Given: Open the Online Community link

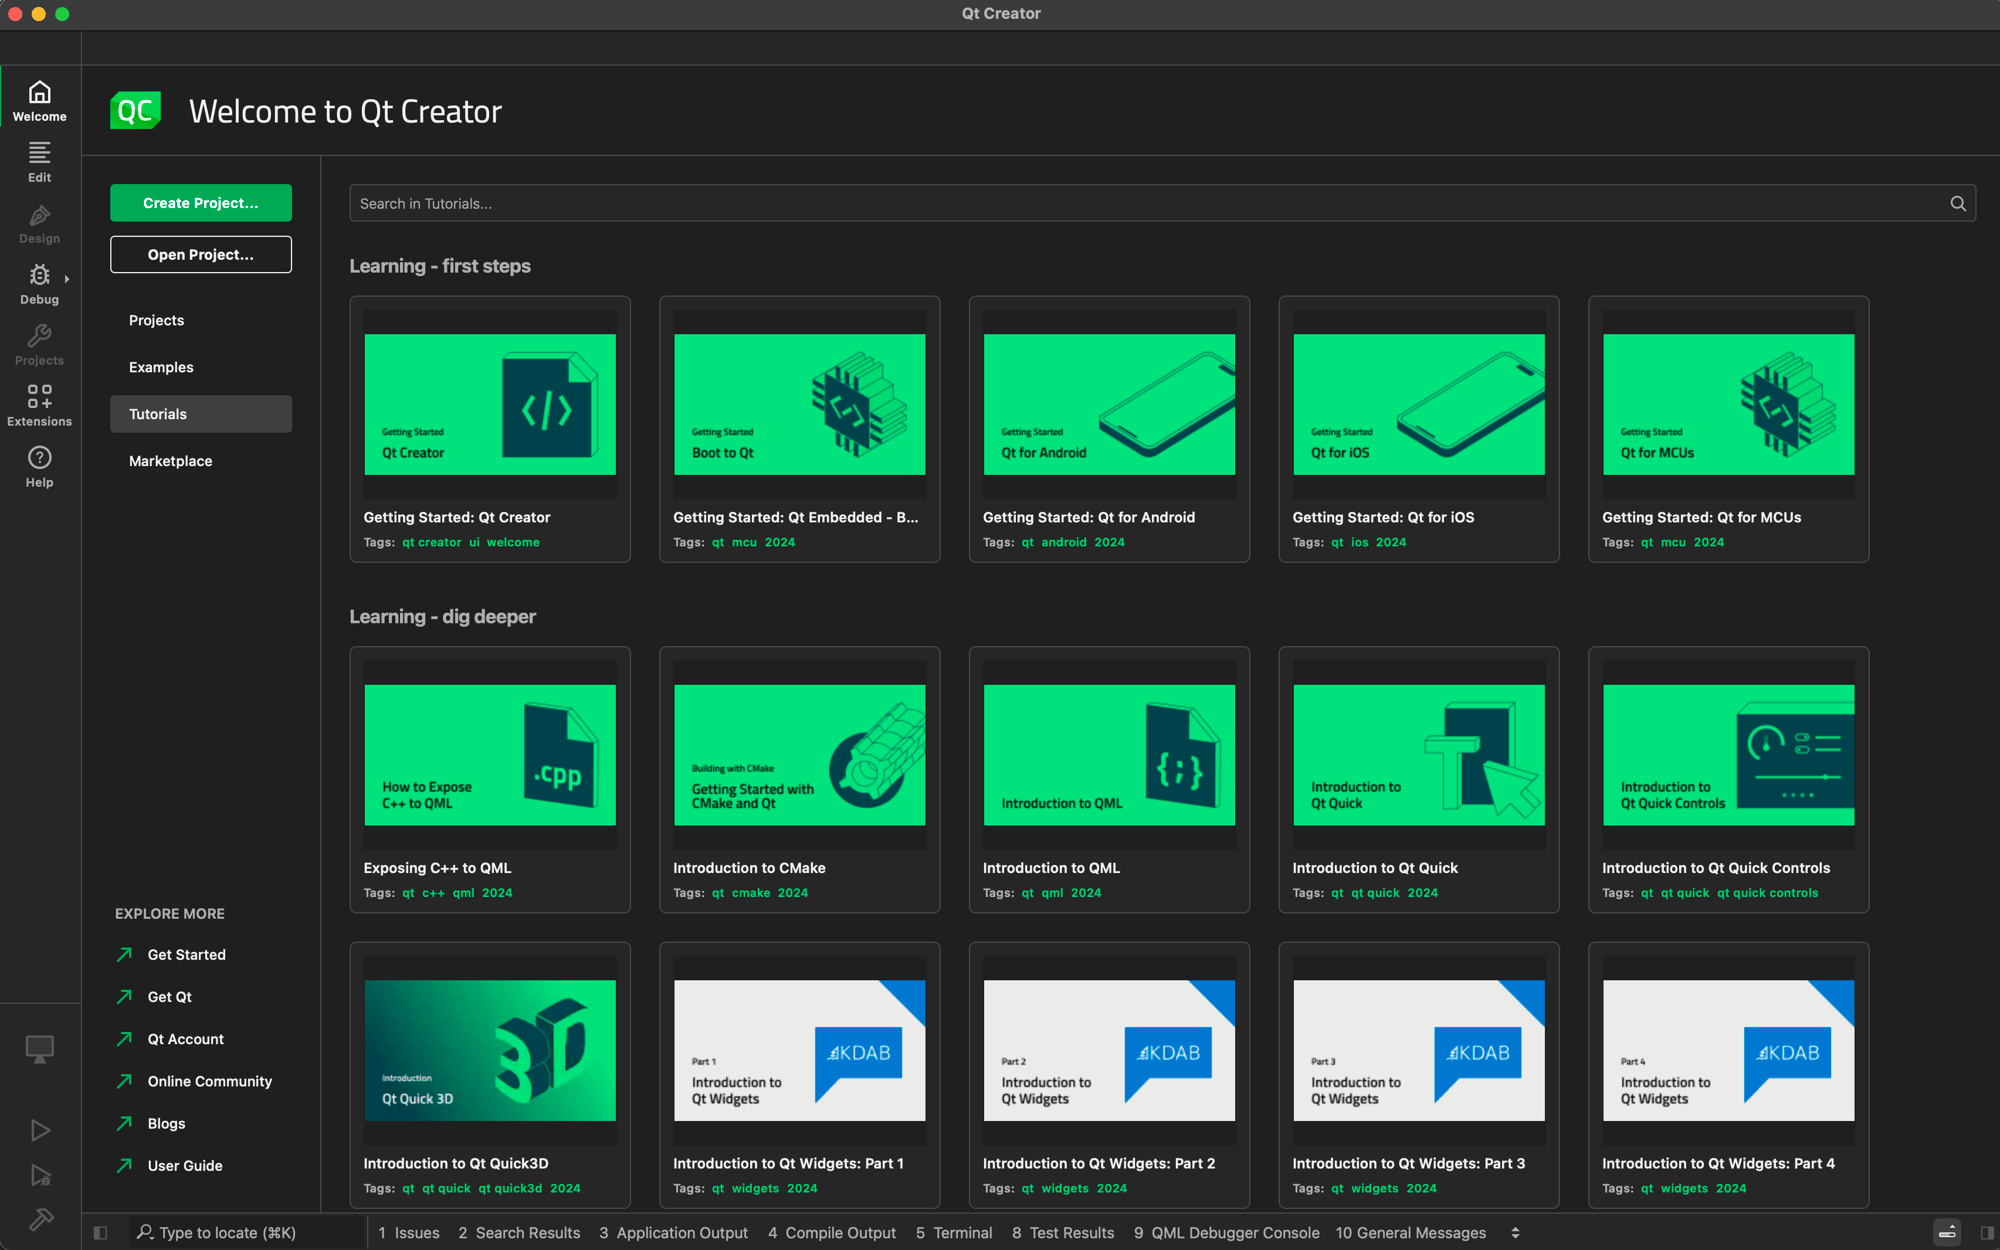Looking at the screenshot, I should 210,1081.
